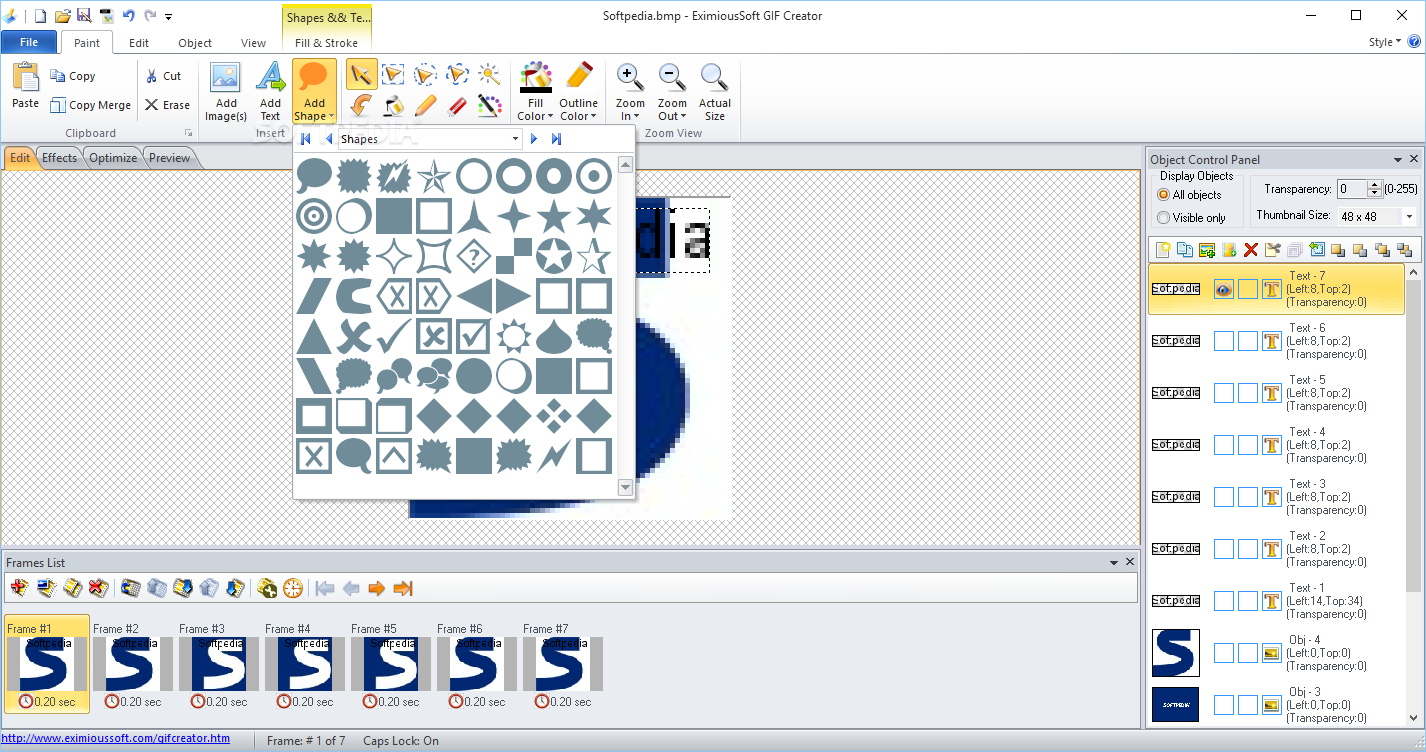Screen dimensions: 1426x752
Task: Select the question mark diamond shape
Action: [473, 256]
